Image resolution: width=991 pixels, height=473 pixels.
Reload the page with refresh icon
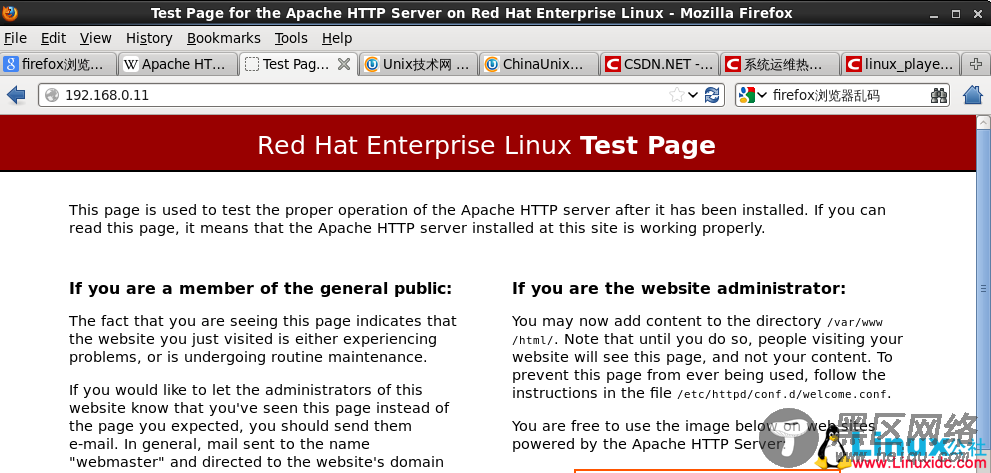tap(712, 95)
